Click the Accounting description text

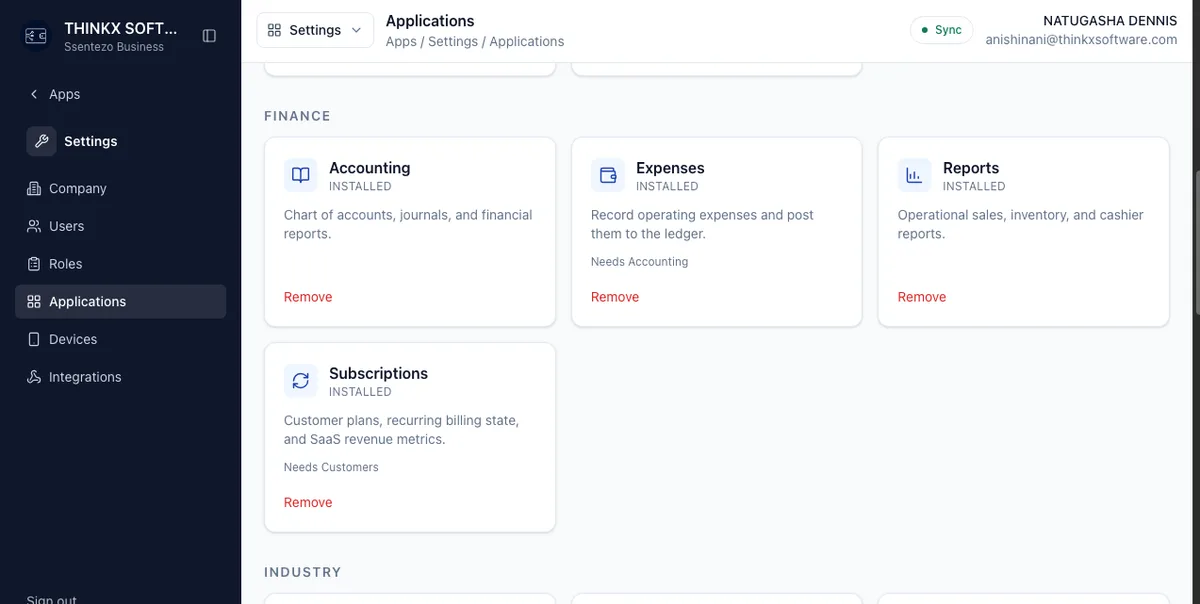[408, 224]
